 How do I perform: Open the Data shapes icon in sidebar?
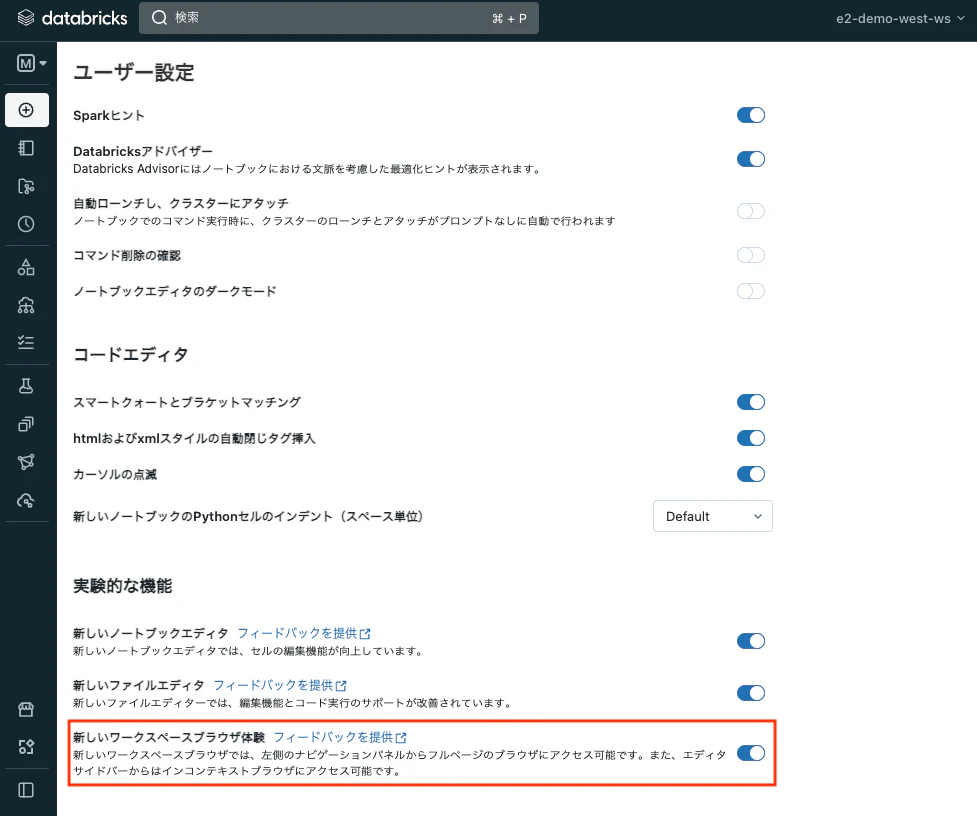[x=26, y=267]
